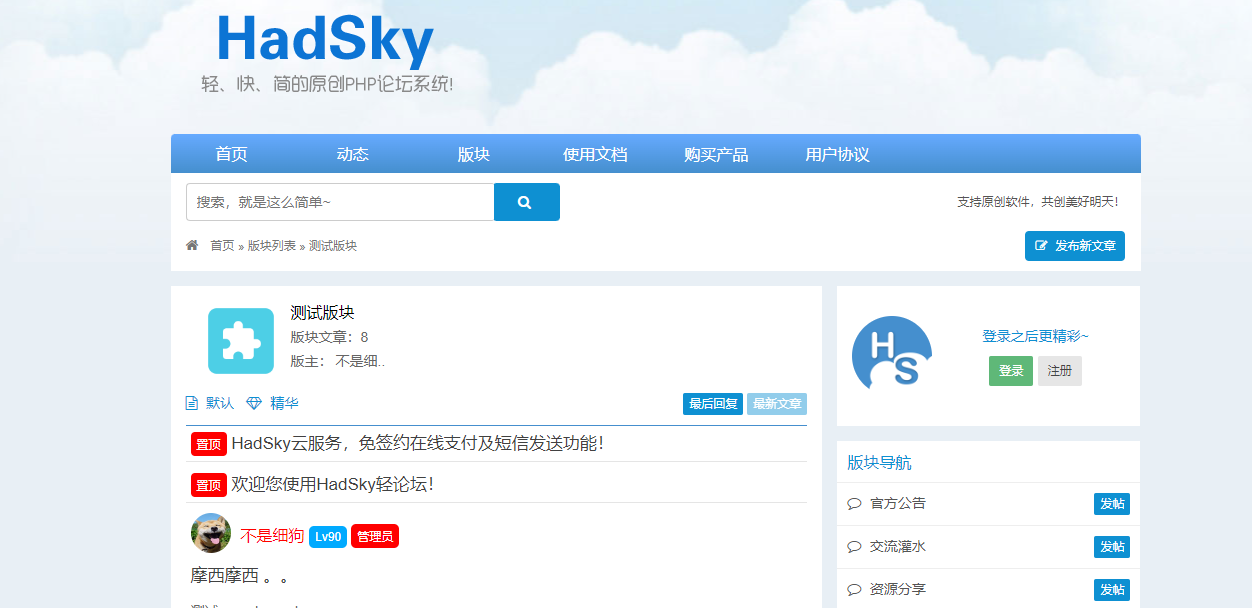The image size is (1252, 608).
Task: Click 版块列表 in the breadcrumb
Action: click(x=272, y=246)
